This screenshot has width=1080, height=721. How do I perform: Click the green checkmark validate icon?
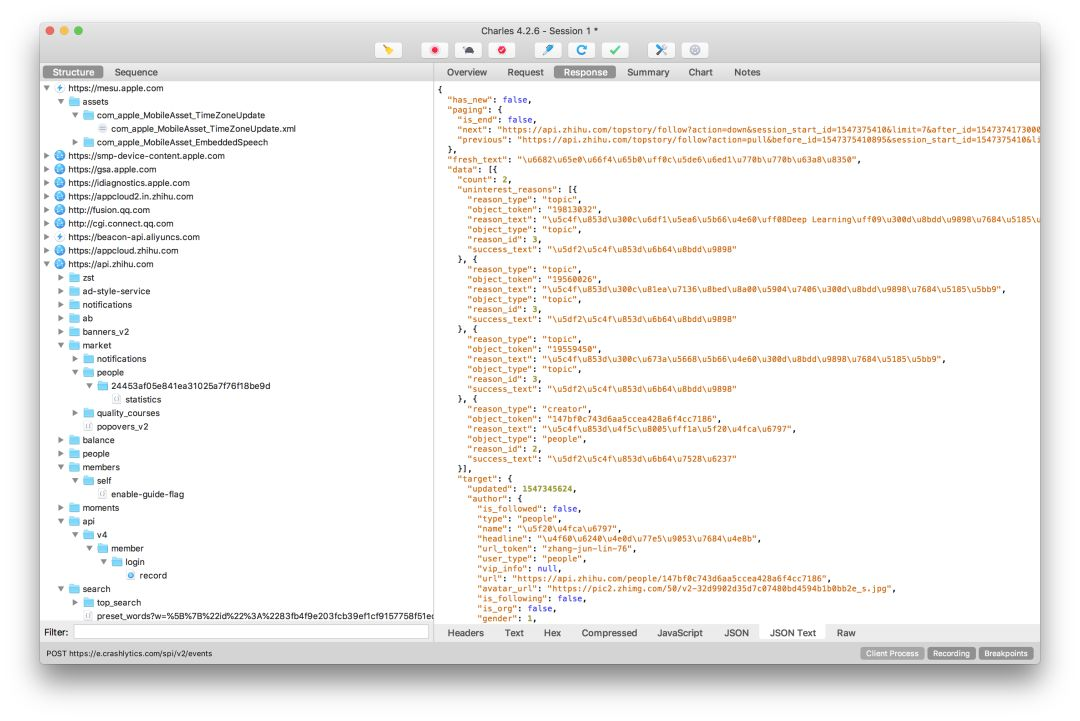point(615,50)
